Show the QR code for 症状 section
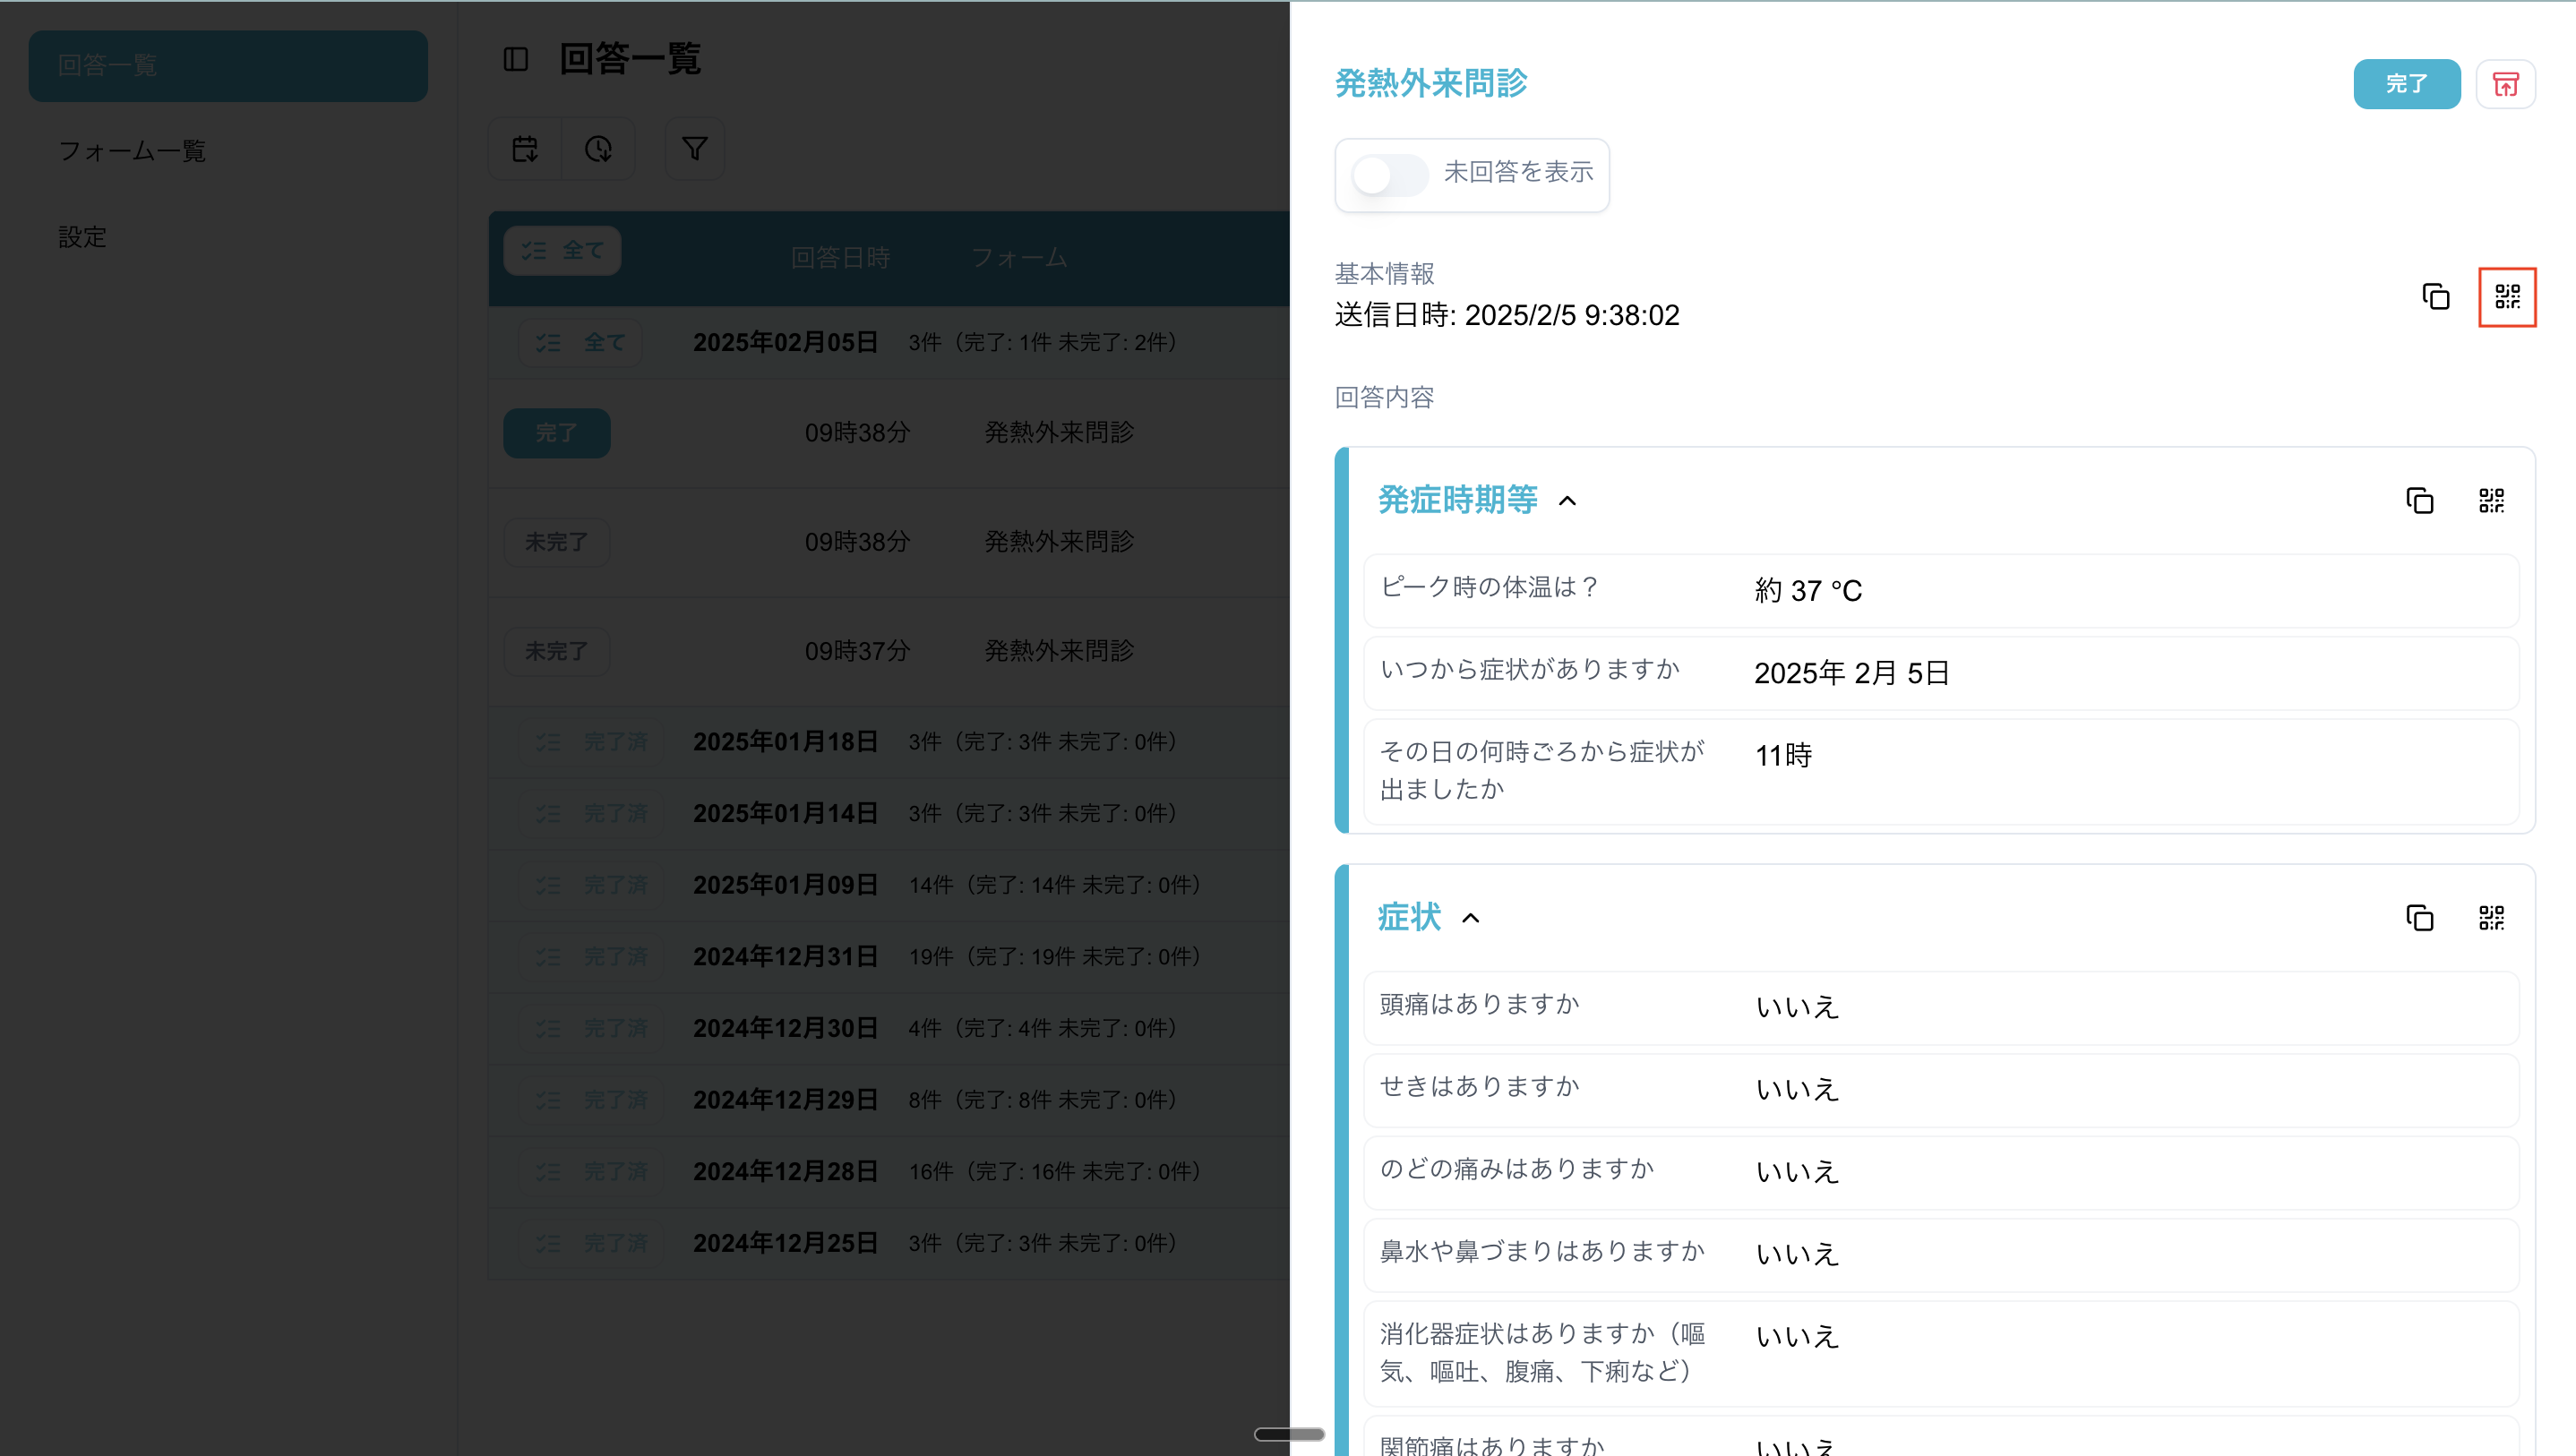This screenshot has width=2576, height=1456. click(2491, 917)
